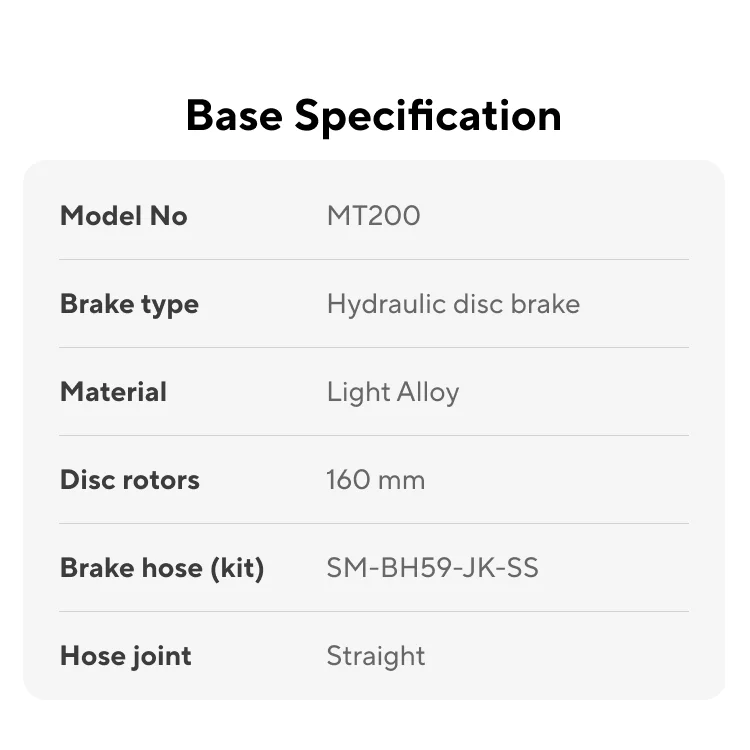Click the divider line above Hose joint row

[374, 612]
